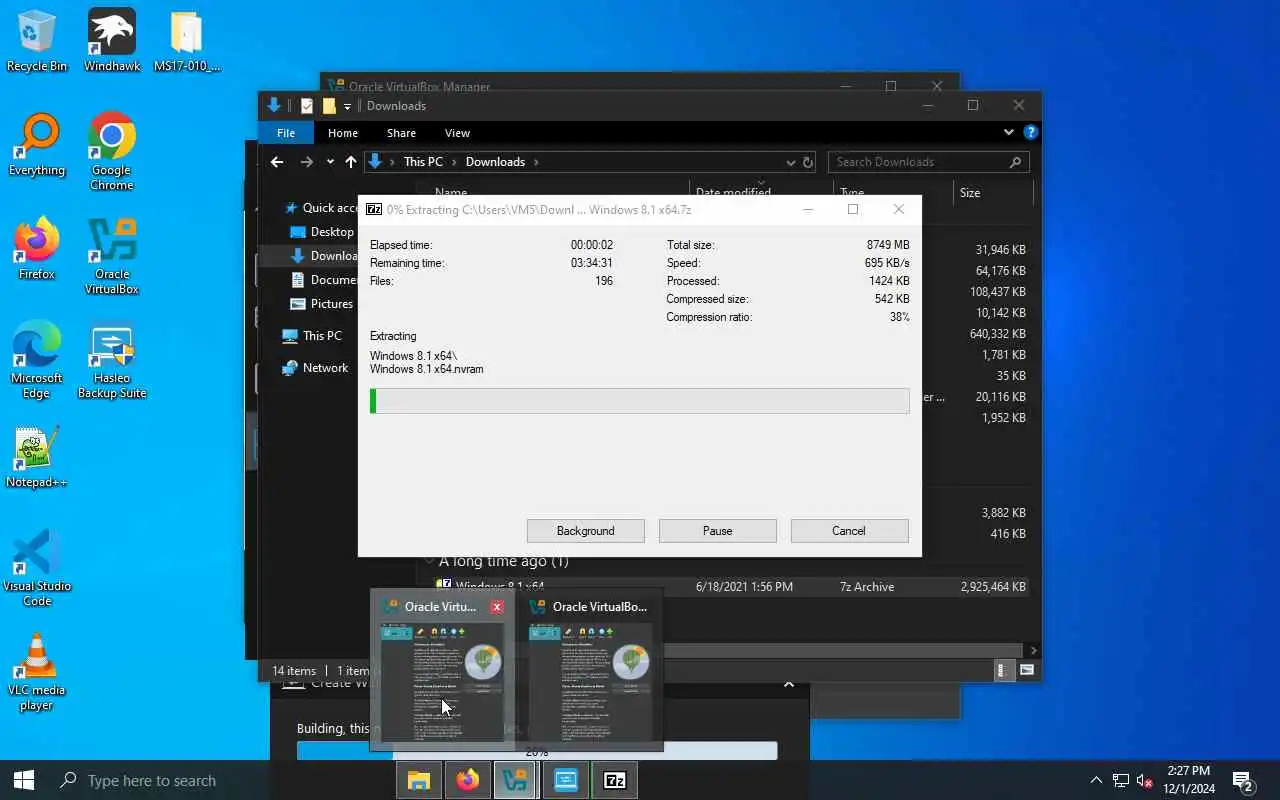Click the Forward arrow in File Explorer
Image resolution: width=1280 pixels, height=800 pixels.
(x=307, y=162)
